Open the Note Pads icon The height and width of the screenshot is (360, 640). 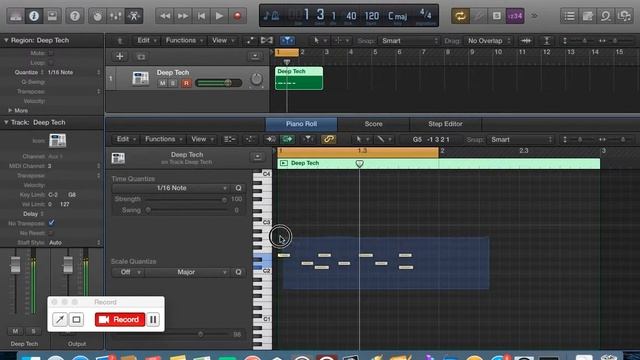click(x=587, y=16)
